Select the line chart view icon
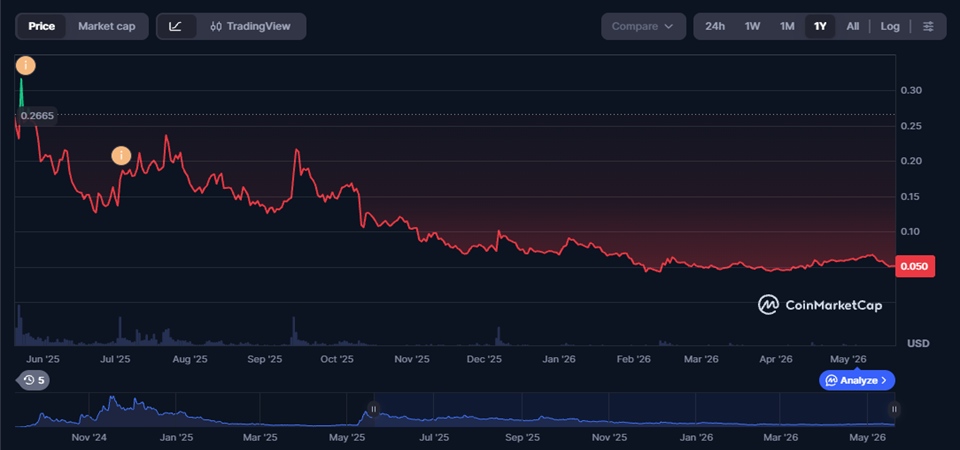 (x=176, y=26)
